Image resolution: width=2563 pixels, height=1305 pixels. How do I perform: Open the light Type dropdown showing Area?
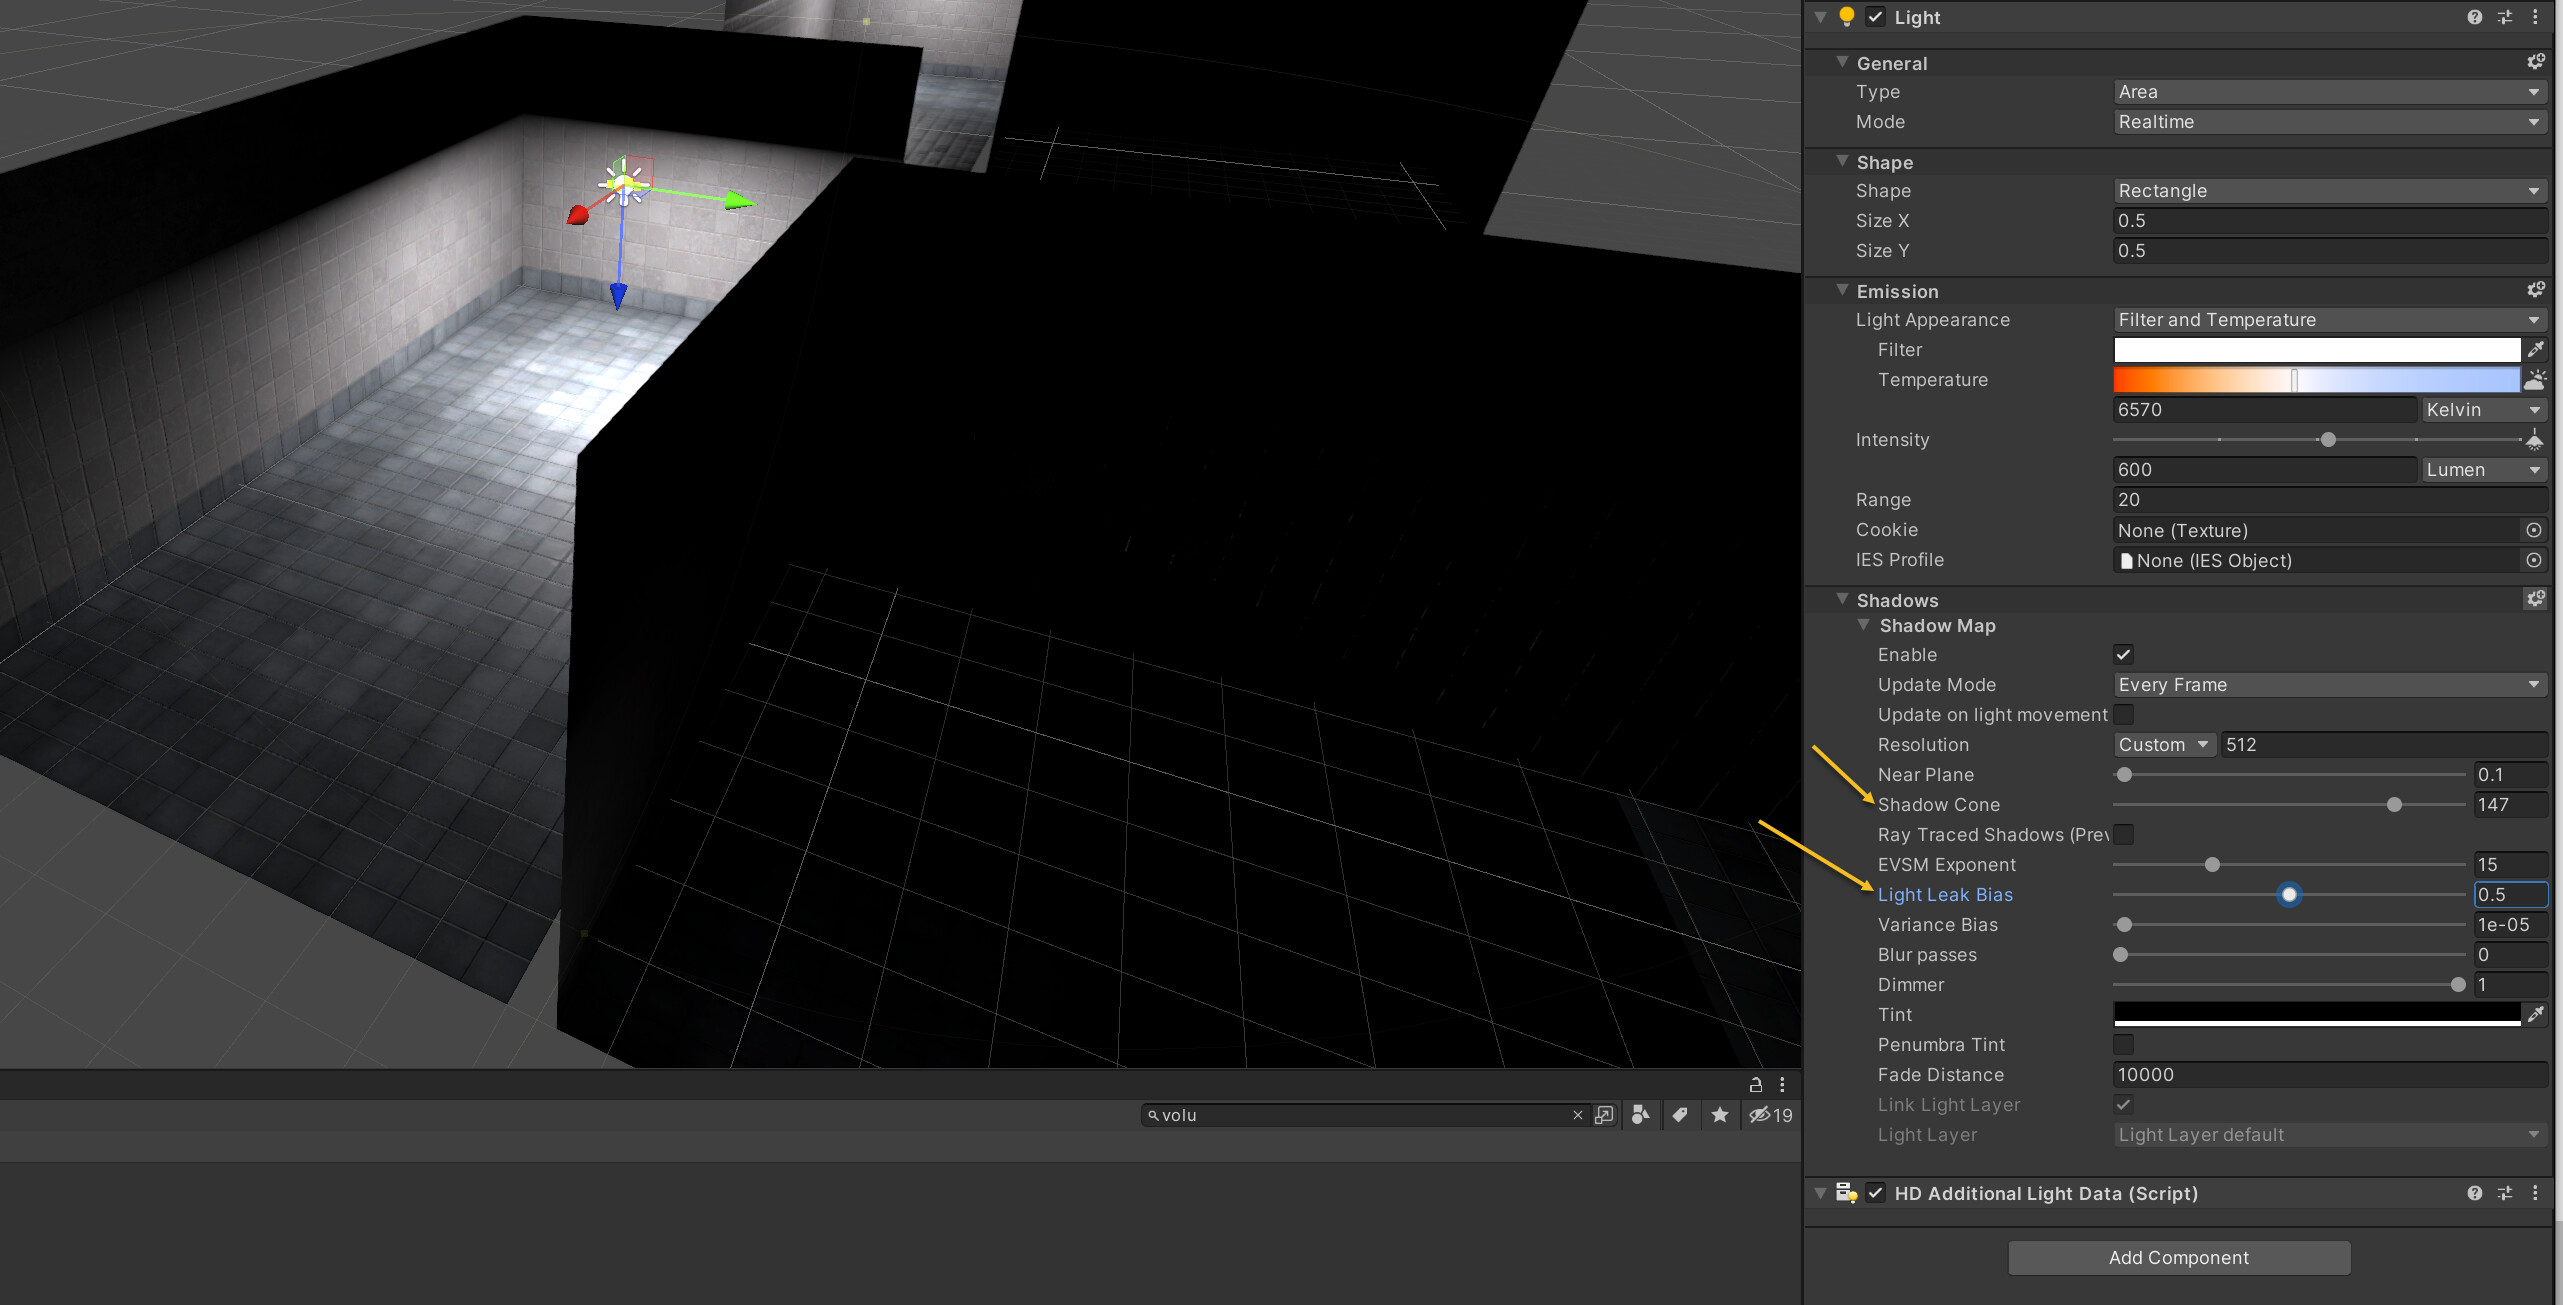coord(2328,91)
